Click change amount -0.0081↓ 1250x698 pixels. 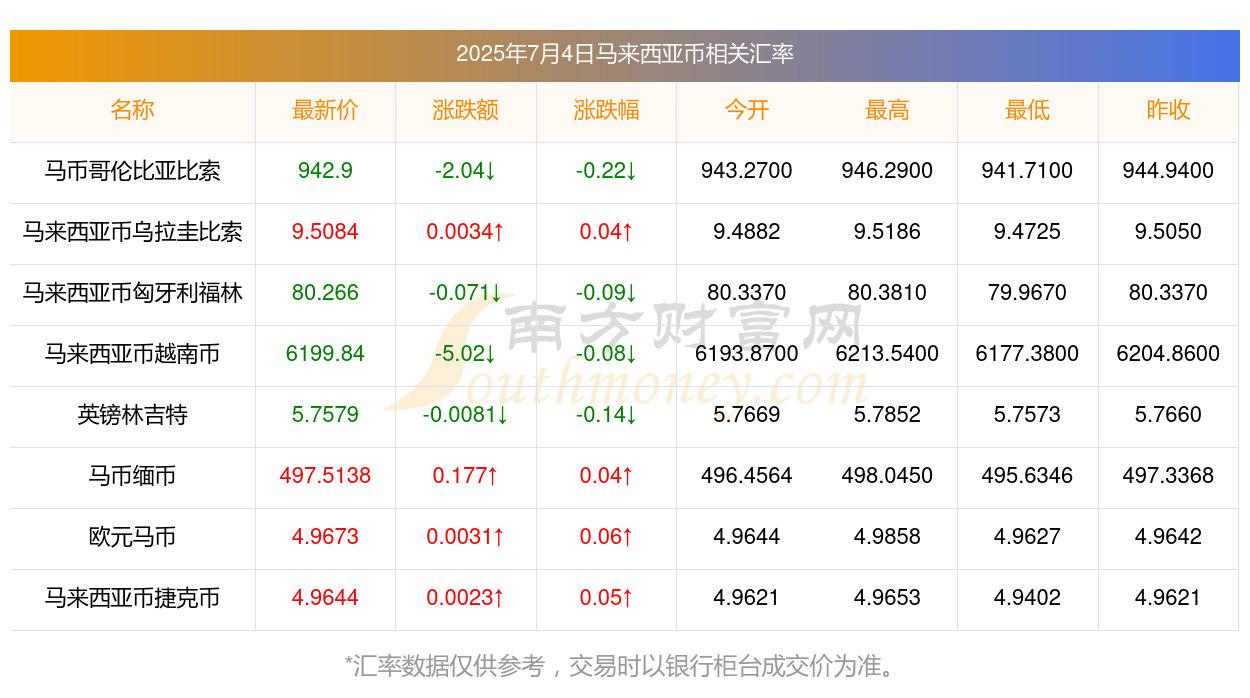click(466, 415)
